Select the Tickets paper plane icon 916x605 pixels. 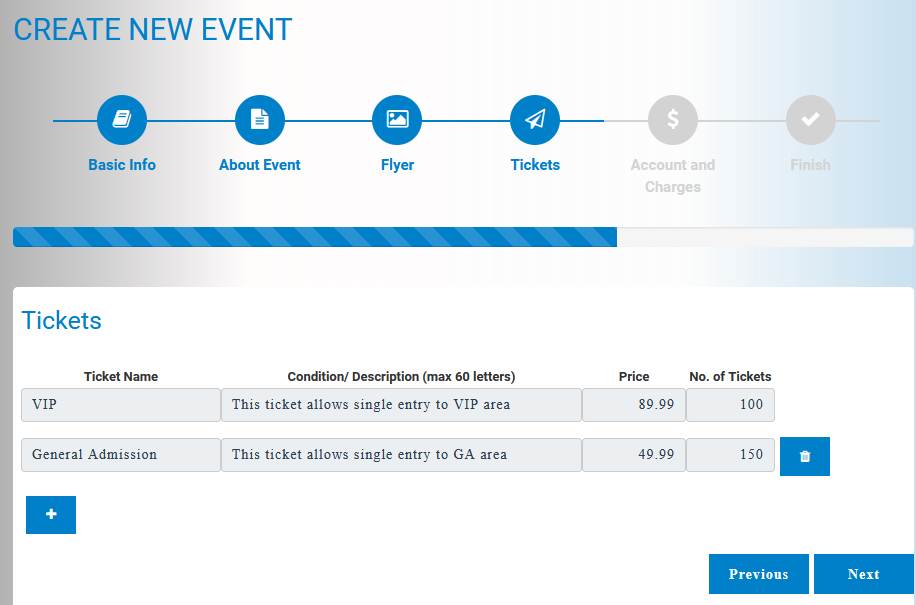pos(534,119)
